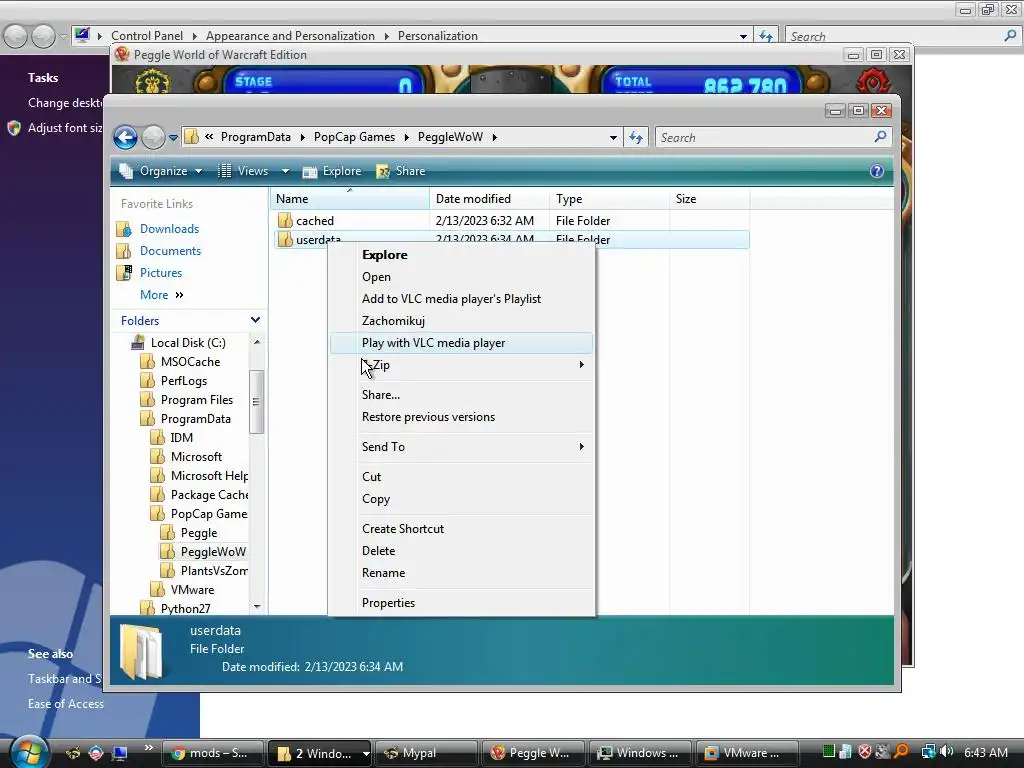Image resolution: width=1024 pixels, height=768 pixels.
Task: Switch to VMware taskbar button
Action: coord(748,753)
